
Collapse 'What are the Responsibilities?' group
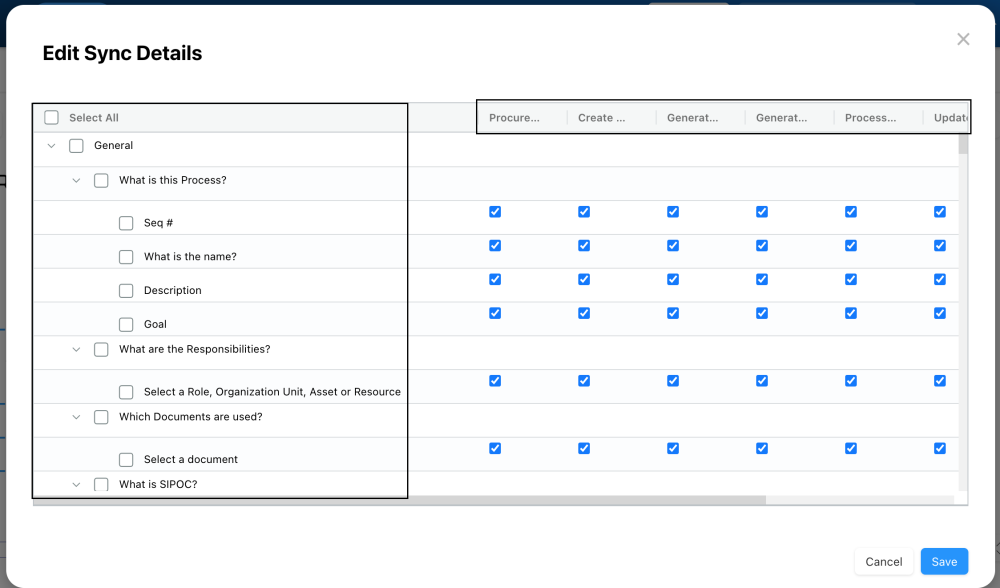[x=76, y=350]
